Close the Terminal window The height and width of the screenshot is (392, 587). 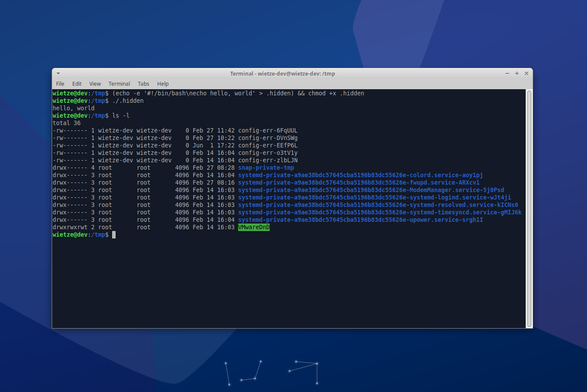click(526, 73)
